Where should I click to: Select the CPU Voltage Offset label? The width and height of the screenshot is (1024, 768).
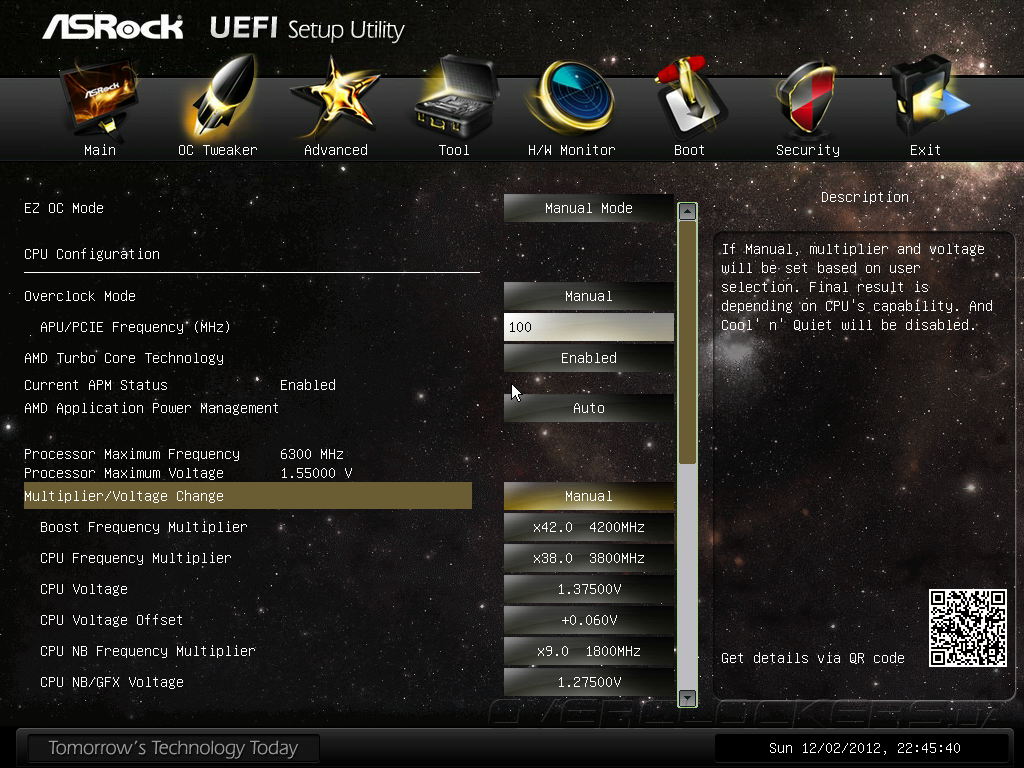112,620
